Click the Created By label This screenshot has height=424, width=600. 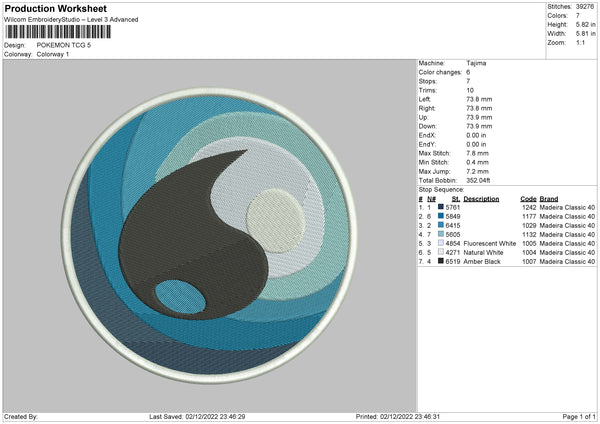point(21,416)
